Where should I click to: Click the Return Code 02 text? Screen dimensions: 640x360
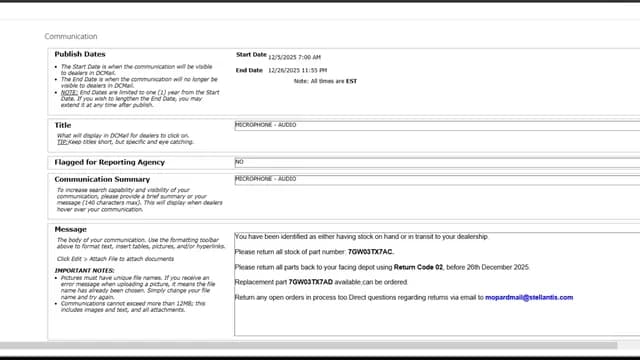[418, 267]
